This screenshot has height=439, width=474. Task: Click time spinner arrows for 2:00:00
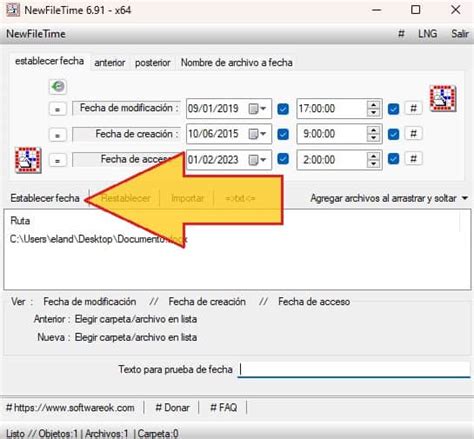pyautogui.click(x=373, y=160)
